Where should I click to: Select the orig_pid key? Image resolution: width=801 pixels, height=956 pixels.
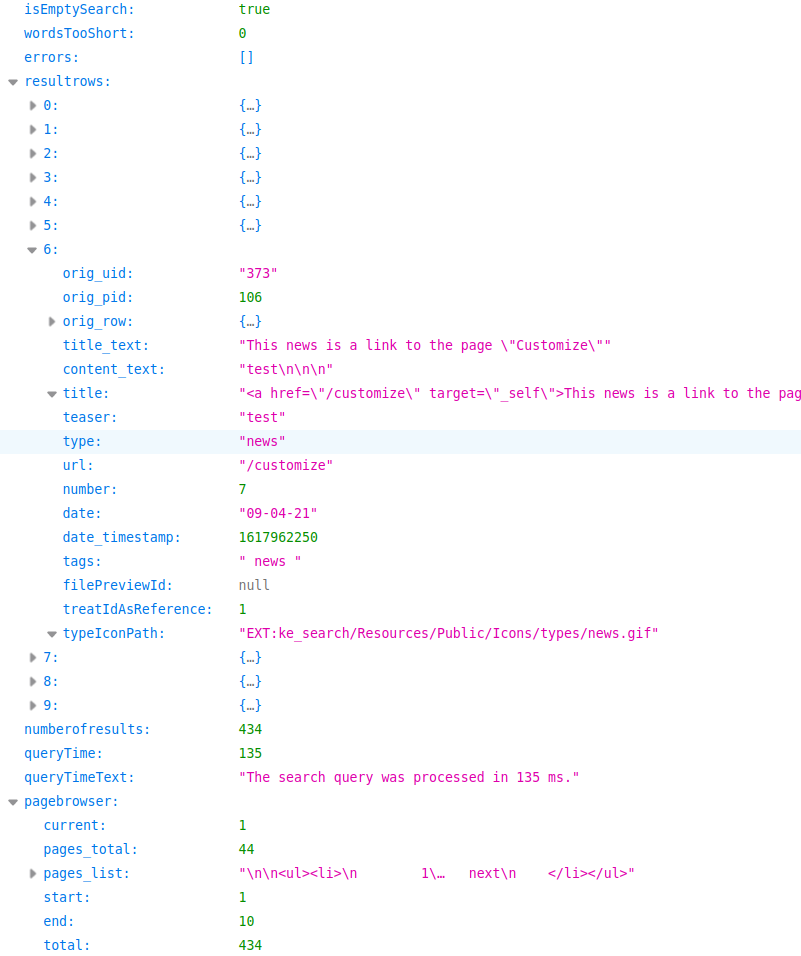click(x=98, y=298)
